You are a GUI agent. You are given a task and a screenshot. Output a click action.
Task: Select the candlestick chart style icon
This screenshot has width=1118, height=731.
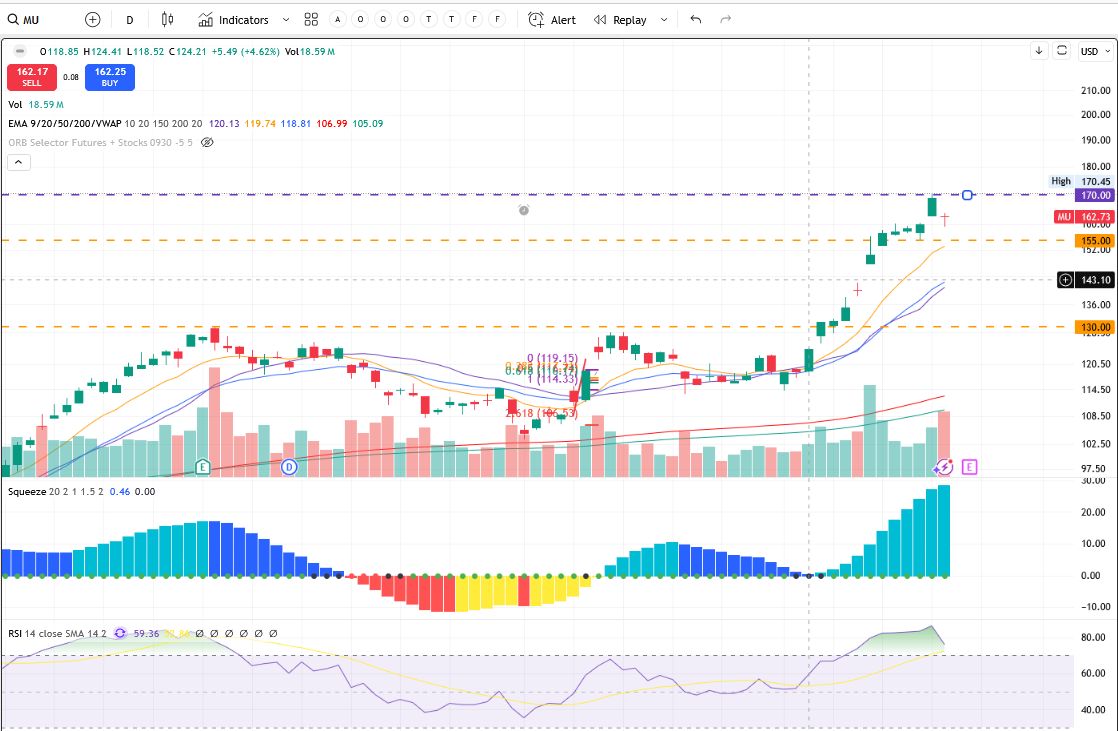pos(166,19)
